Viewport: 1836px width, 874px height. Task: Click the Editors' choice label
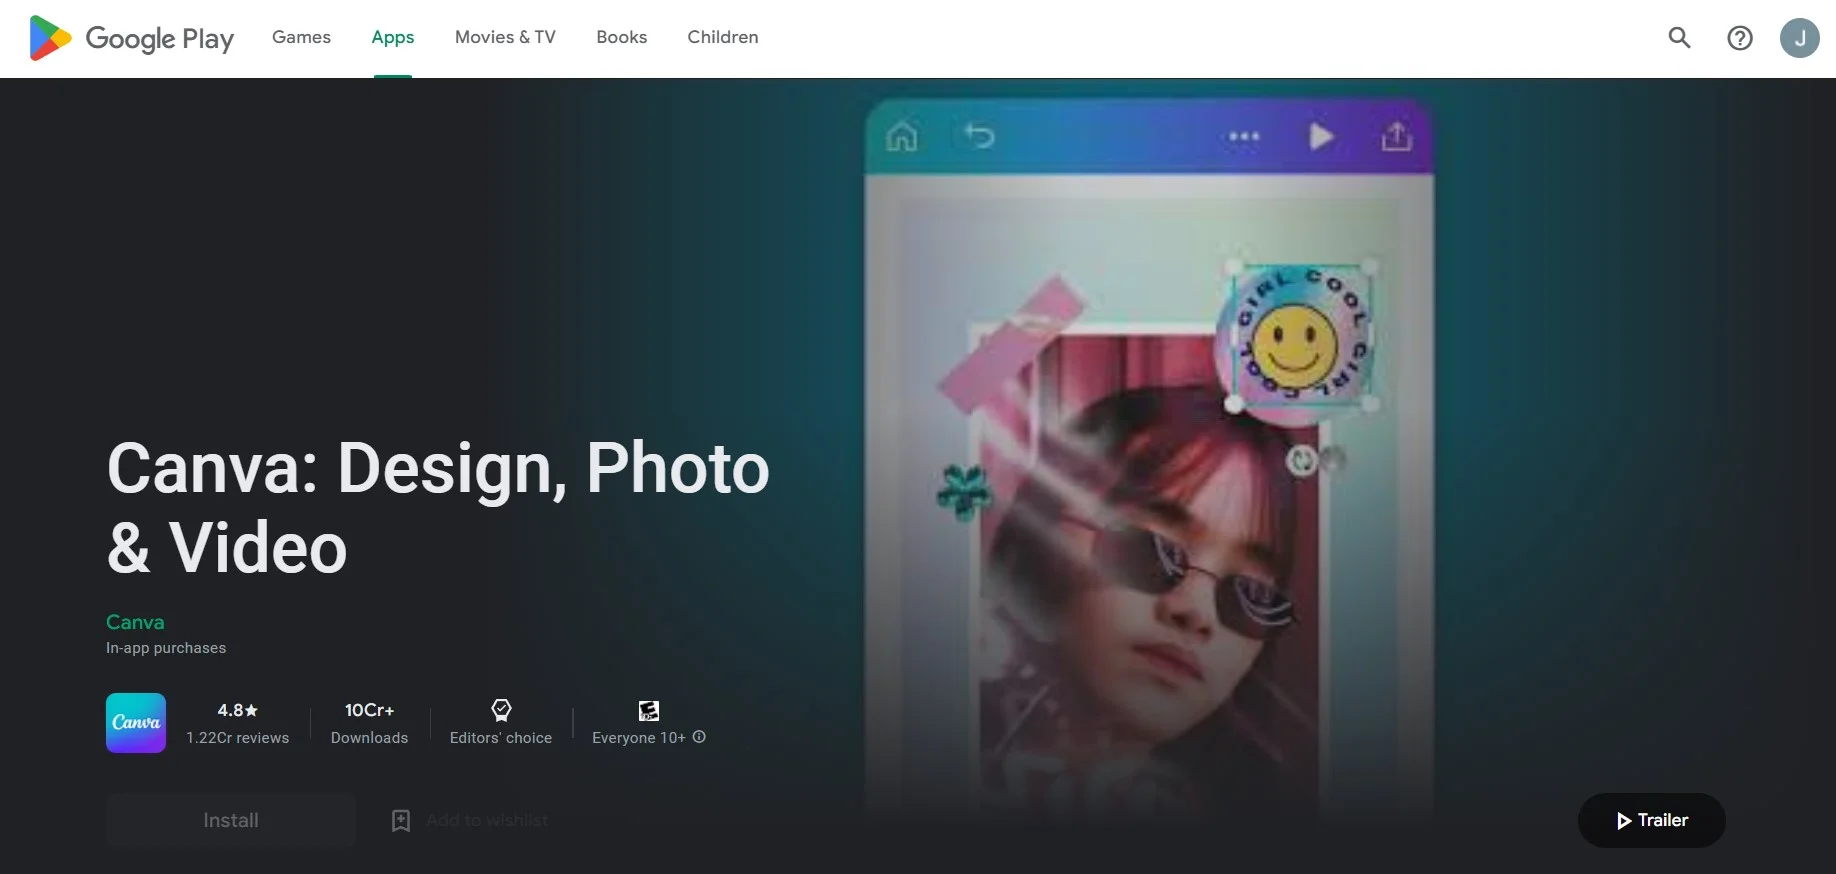(501, 738)
